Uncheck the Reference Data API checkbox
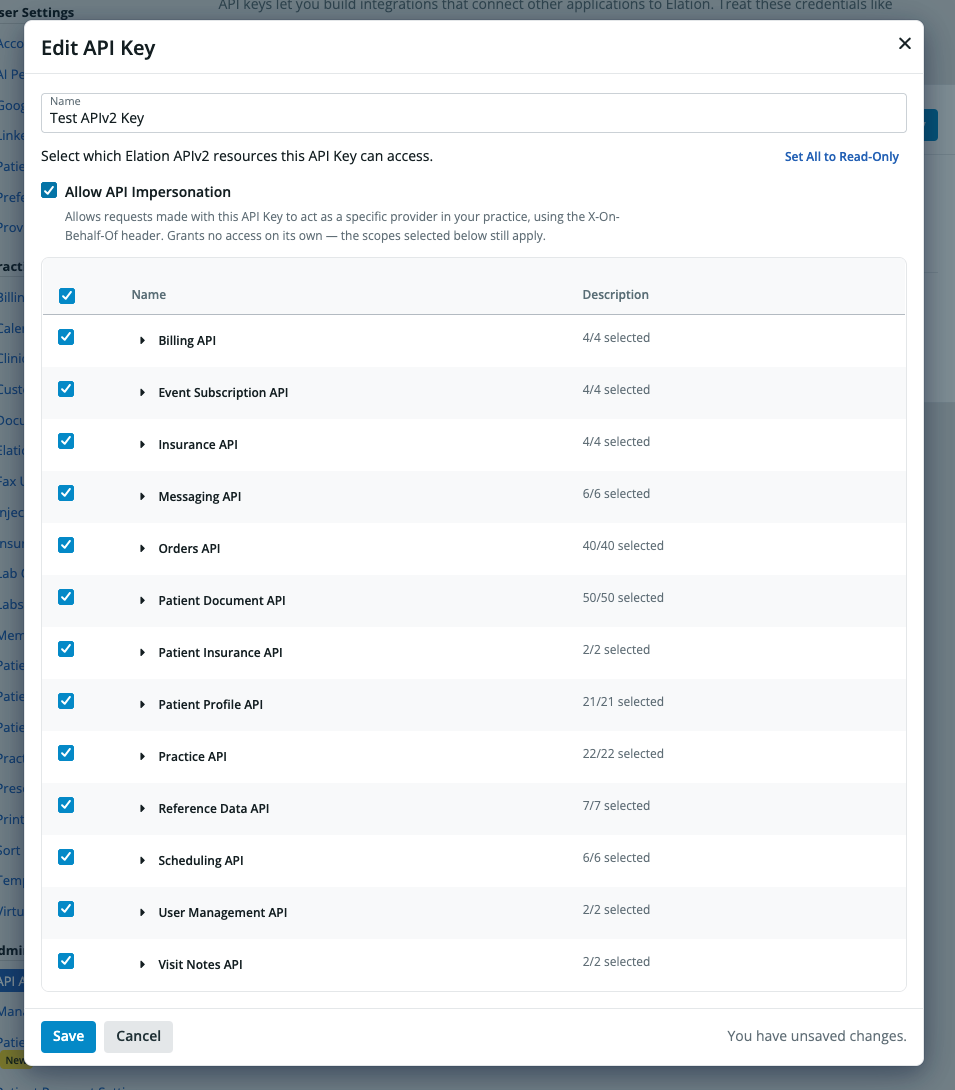 (66, 805)
